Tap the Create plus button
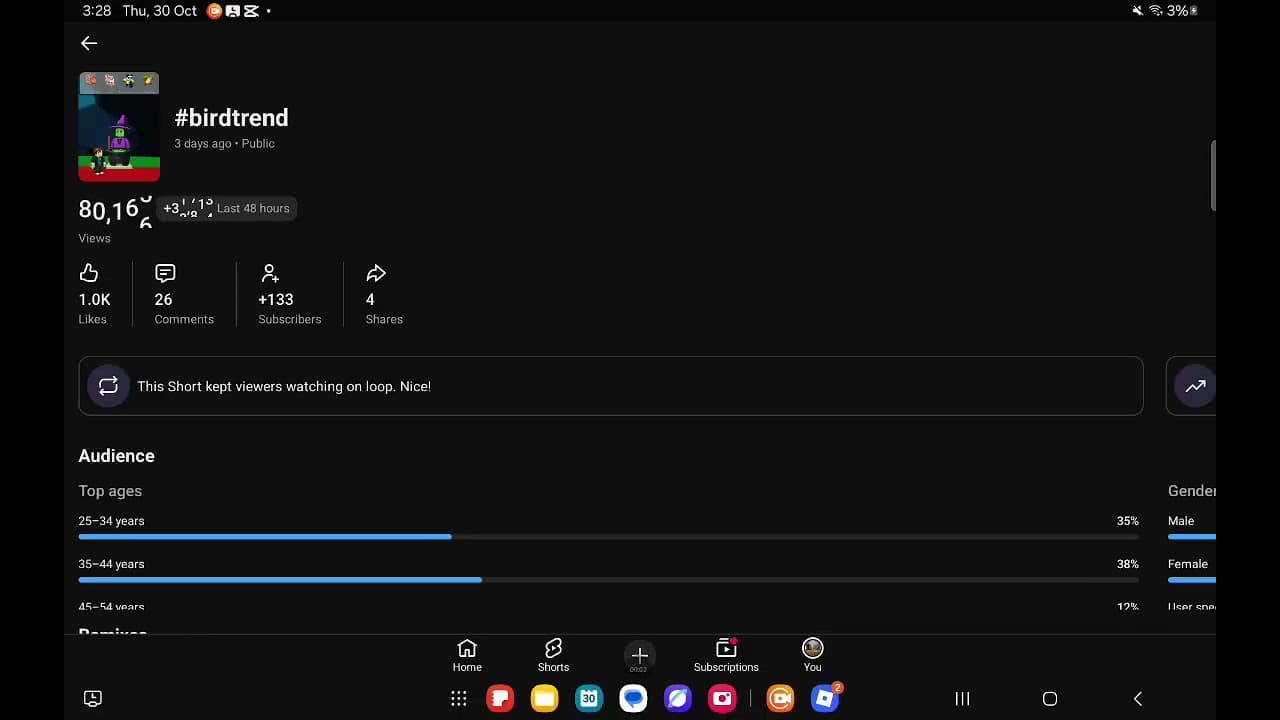 click(x=640, y=656)
